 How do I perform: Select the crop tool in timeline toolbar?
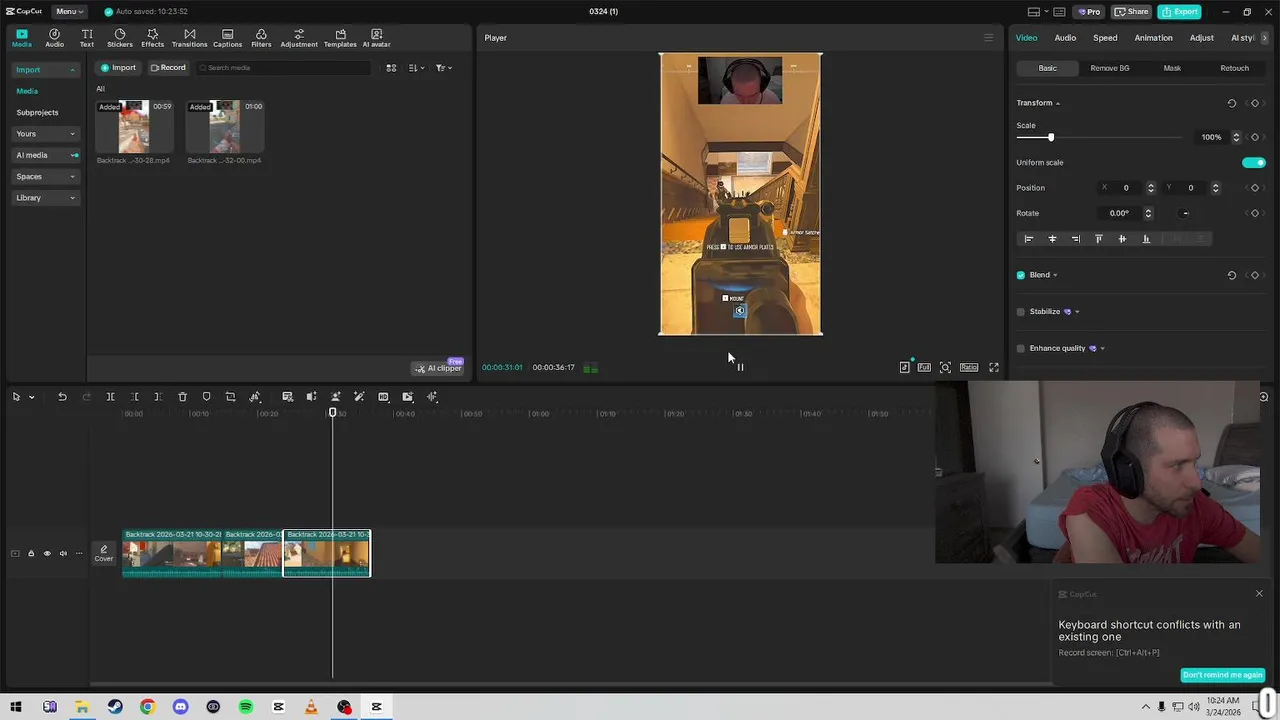pos(230,397)
